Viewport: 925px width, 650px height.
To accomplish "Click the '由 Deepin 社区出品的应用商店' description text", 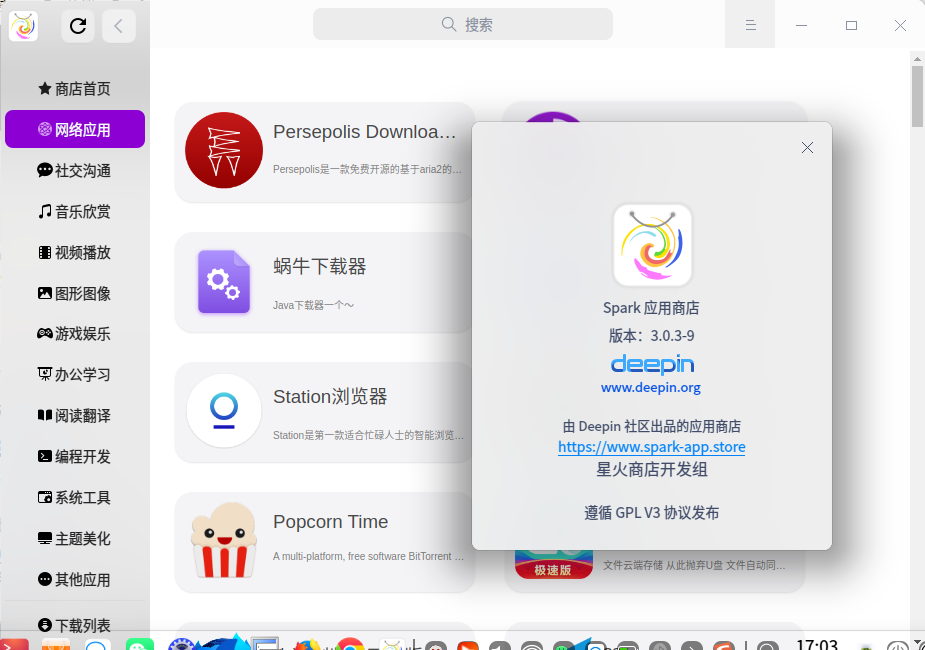I will pyautogui.click(x=652, y=426).
